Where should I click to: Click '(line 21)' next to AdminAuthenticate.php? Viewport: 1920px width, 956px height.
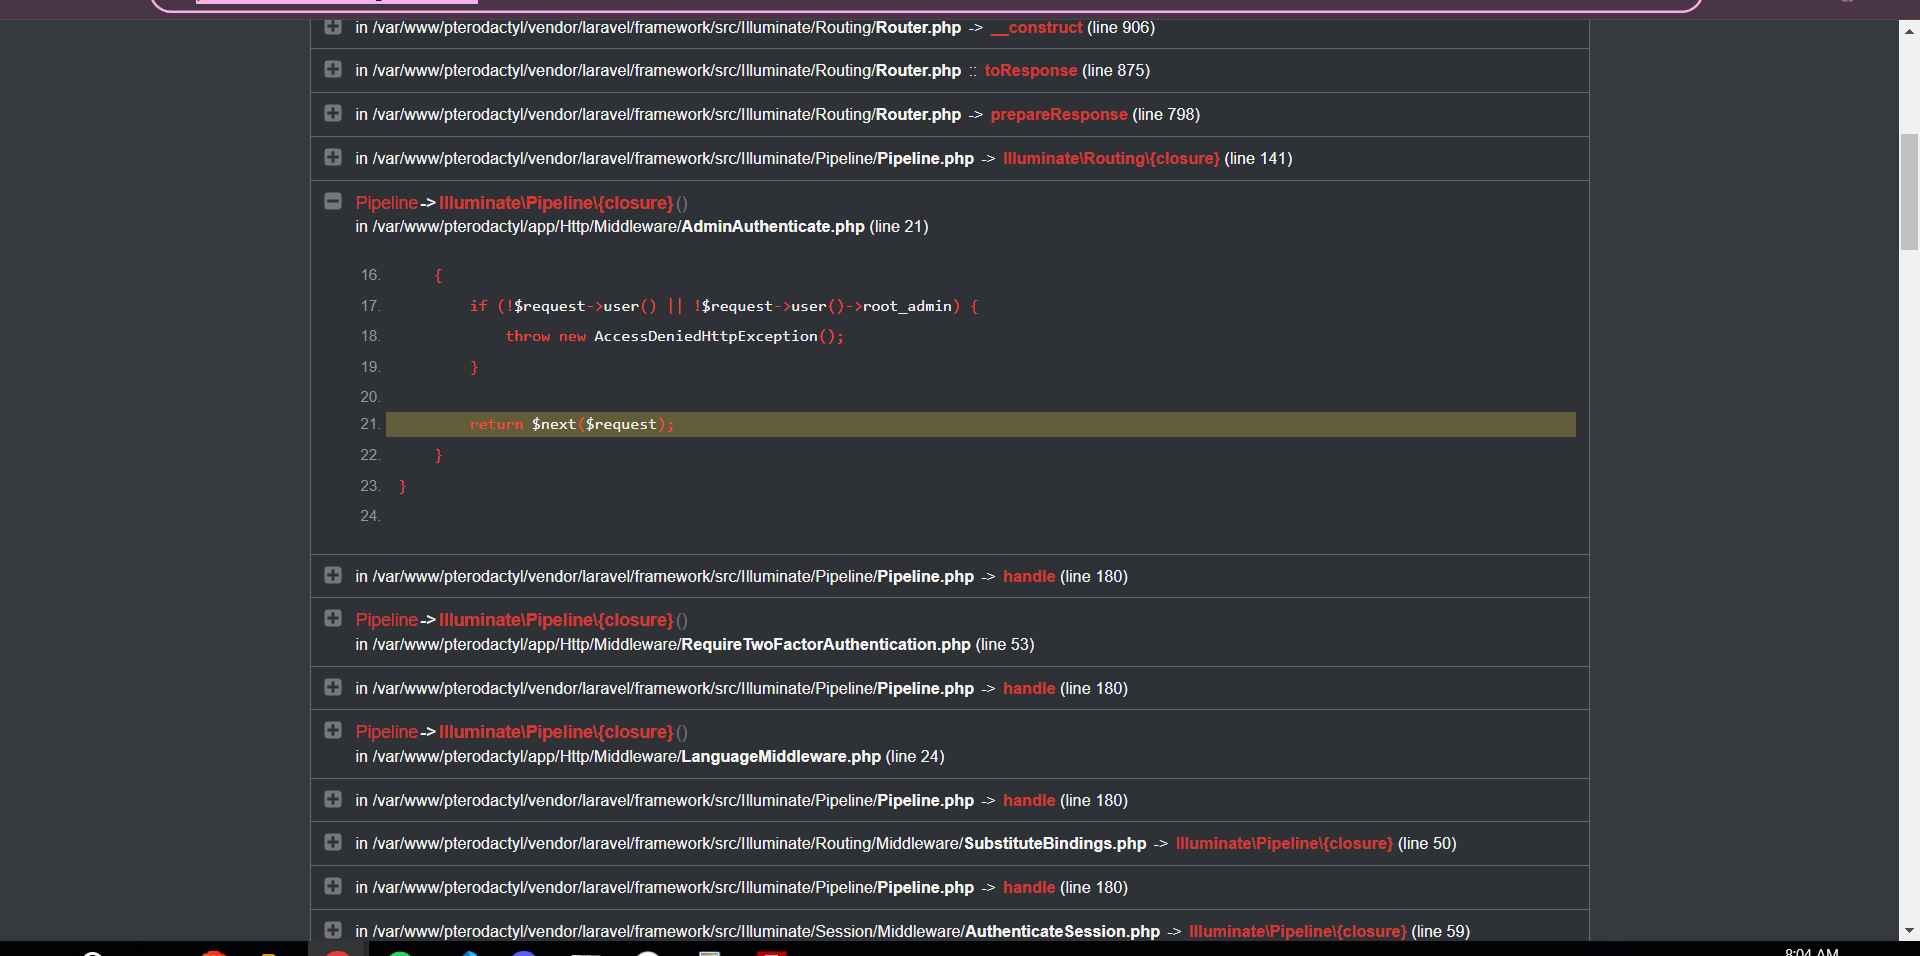point(899,227)
